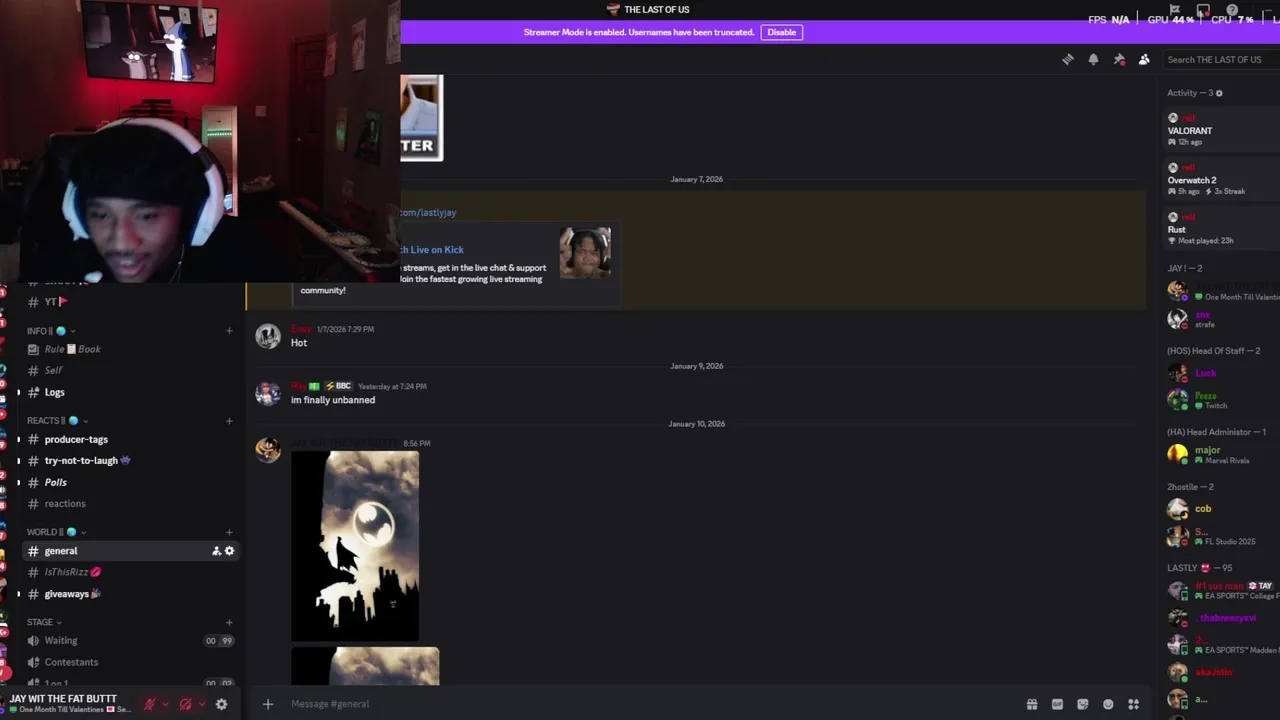Viewport: 1280px width, 720px height.
Task: Open microphone input options dropdown
Action: [x=165, y=704]
